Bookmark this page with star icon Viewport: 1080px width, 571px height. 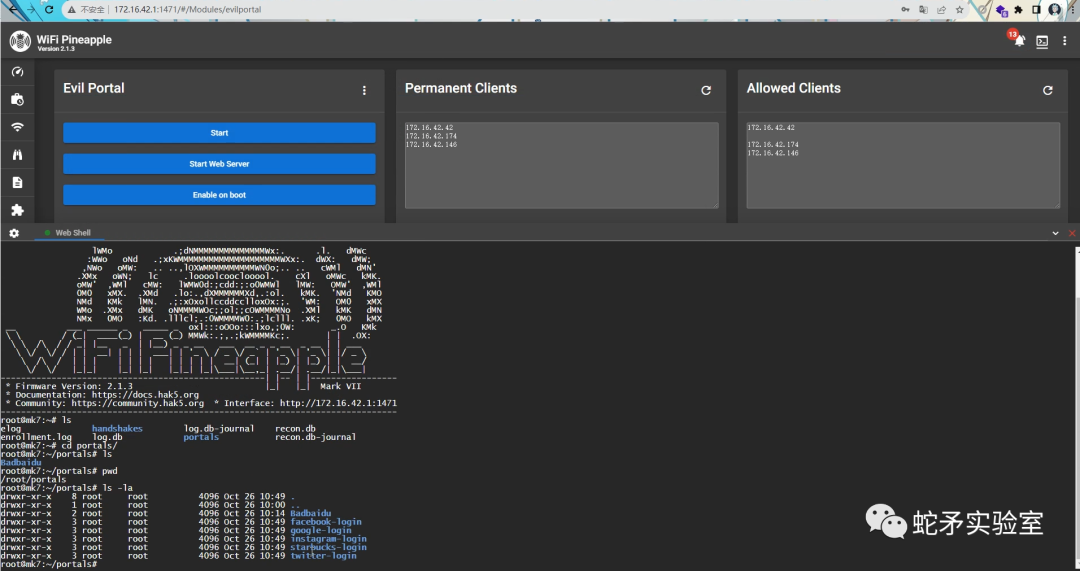click(959, 10)
